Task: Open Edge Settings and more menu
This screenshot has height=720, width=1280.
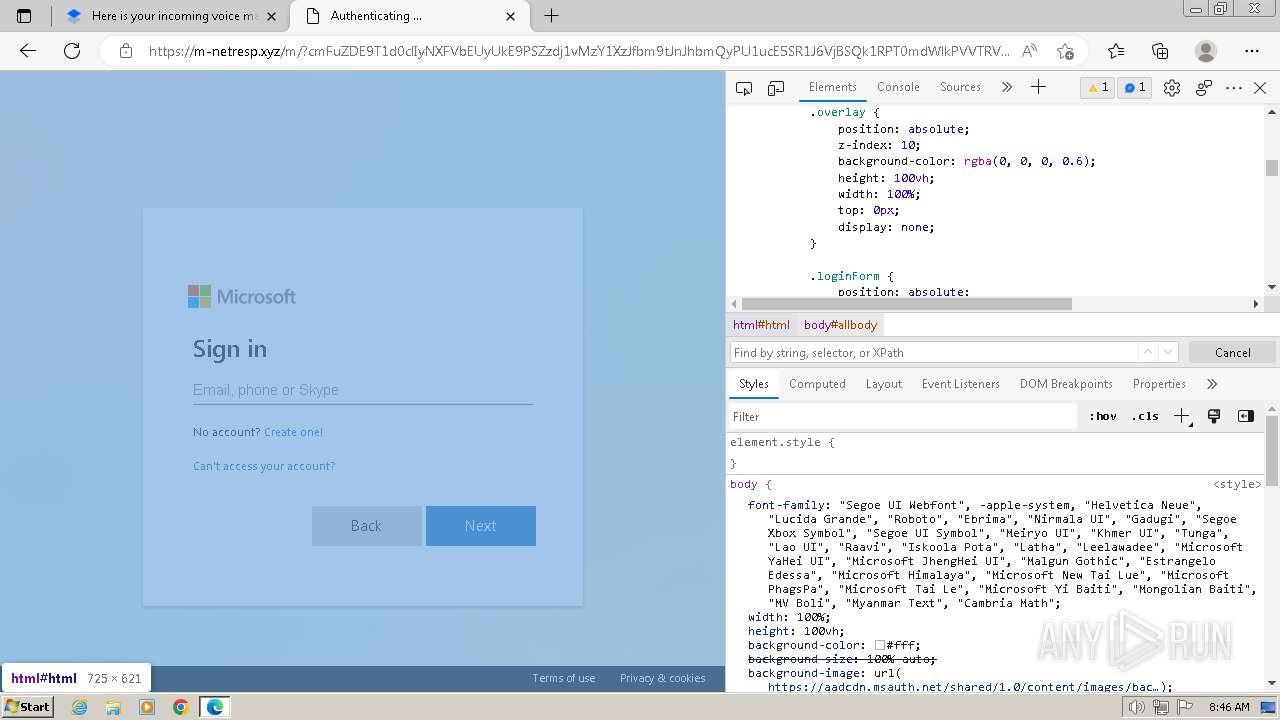Action: click(1252, 51)
